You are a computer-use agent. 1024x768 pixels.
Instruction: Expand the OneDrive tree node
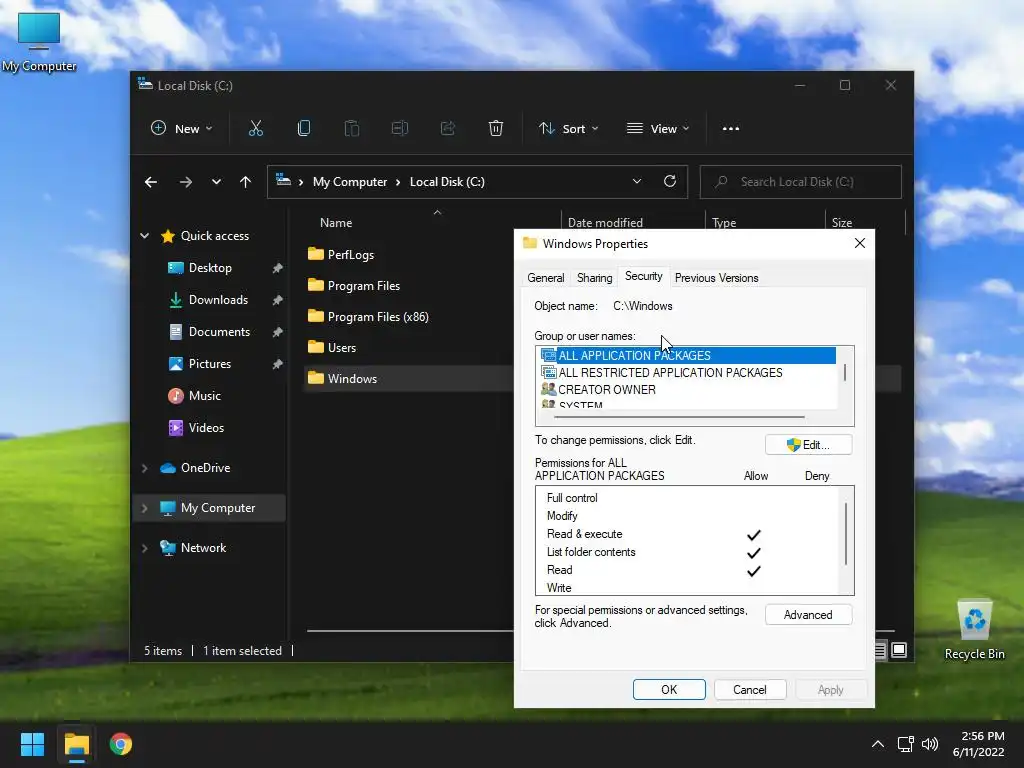pos(145,468)
